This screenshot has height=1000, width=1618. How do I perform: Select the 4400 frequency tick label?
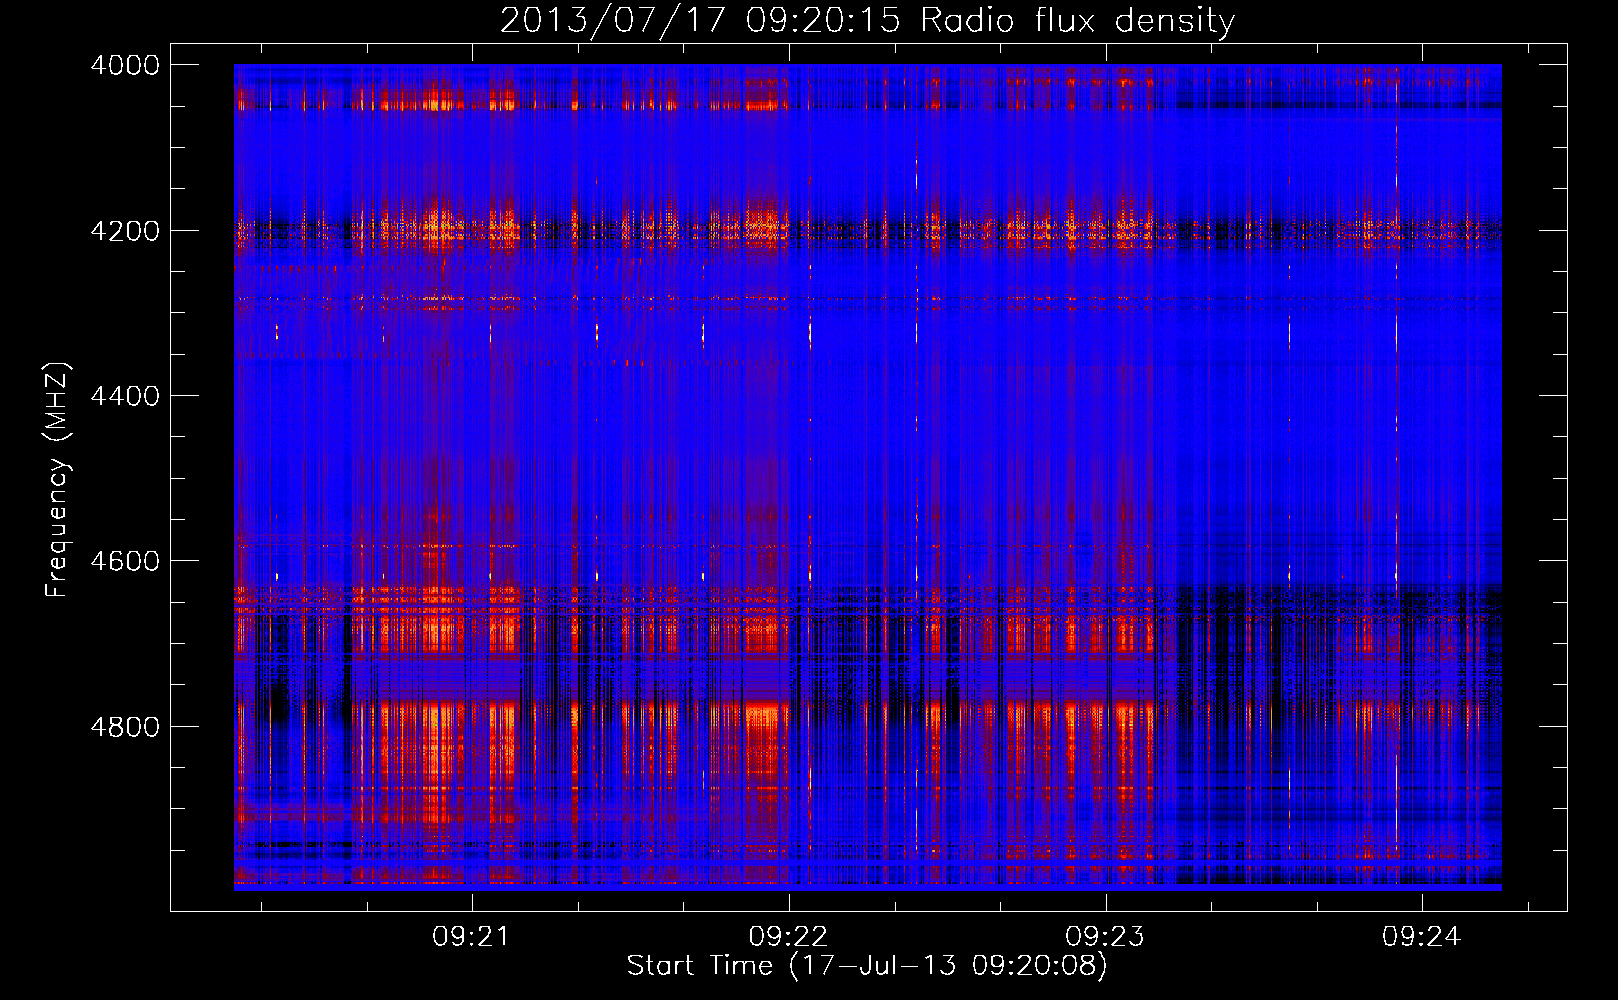pos(125,396)
